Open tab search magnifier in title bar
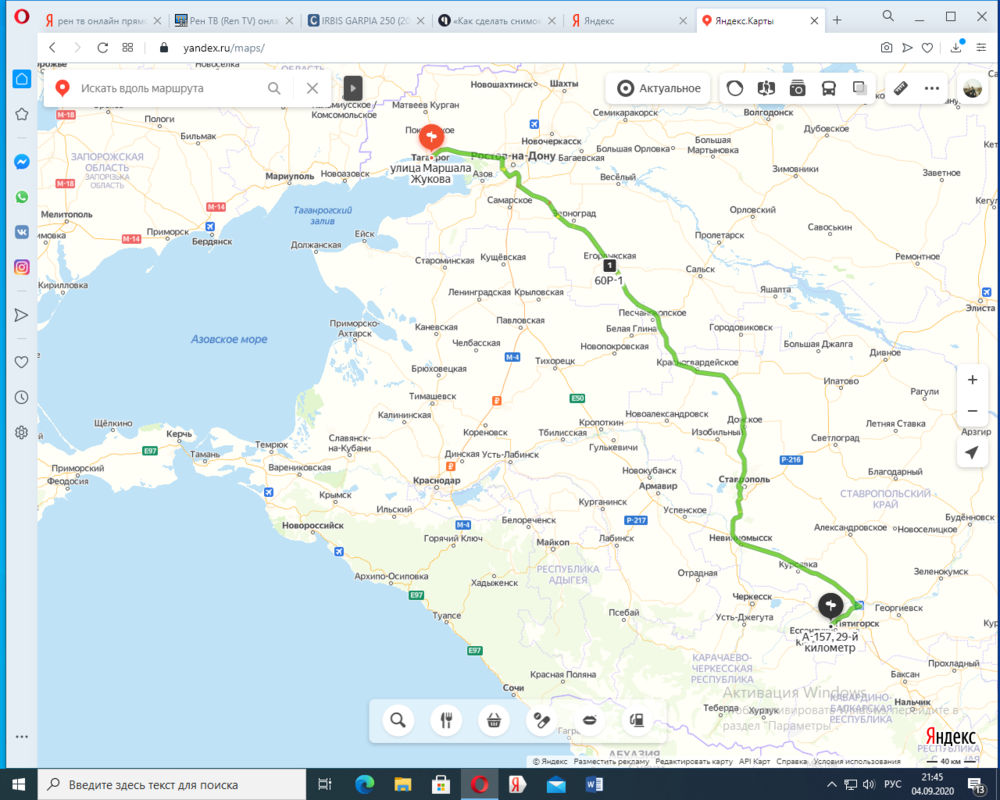 888,16
